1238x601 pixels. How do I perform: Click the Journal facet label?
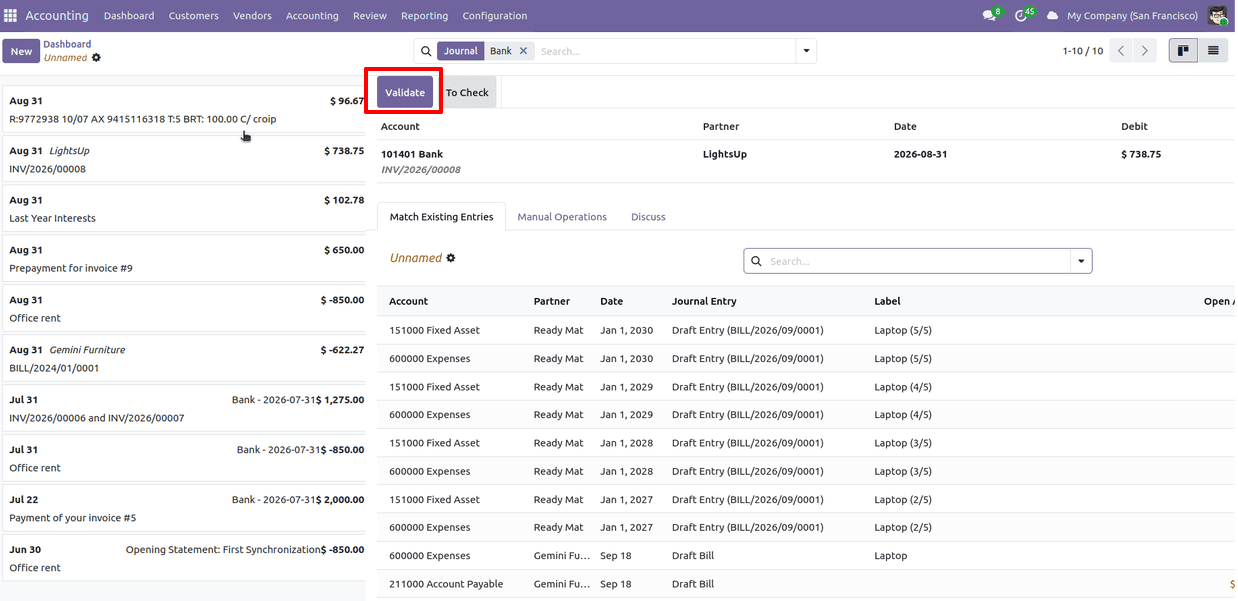point(461,51)
